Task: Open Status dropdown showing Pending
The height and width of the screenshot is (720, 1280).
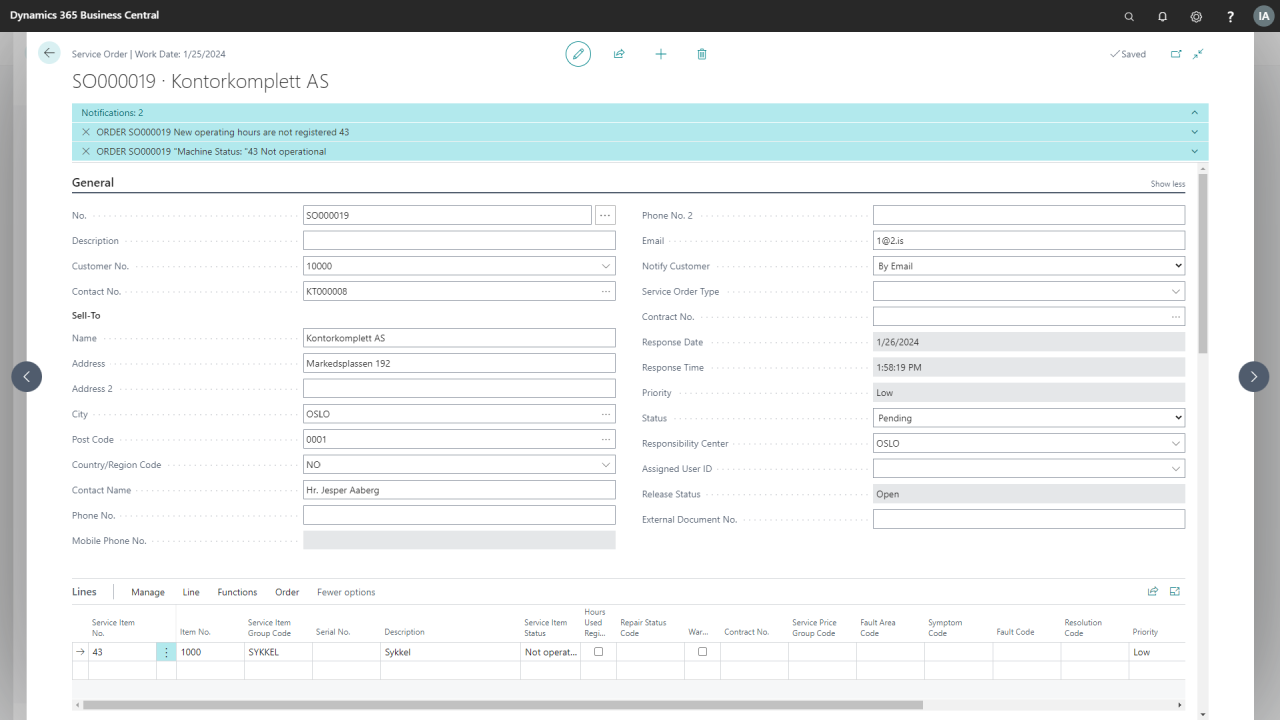Action: (1029, 418)
